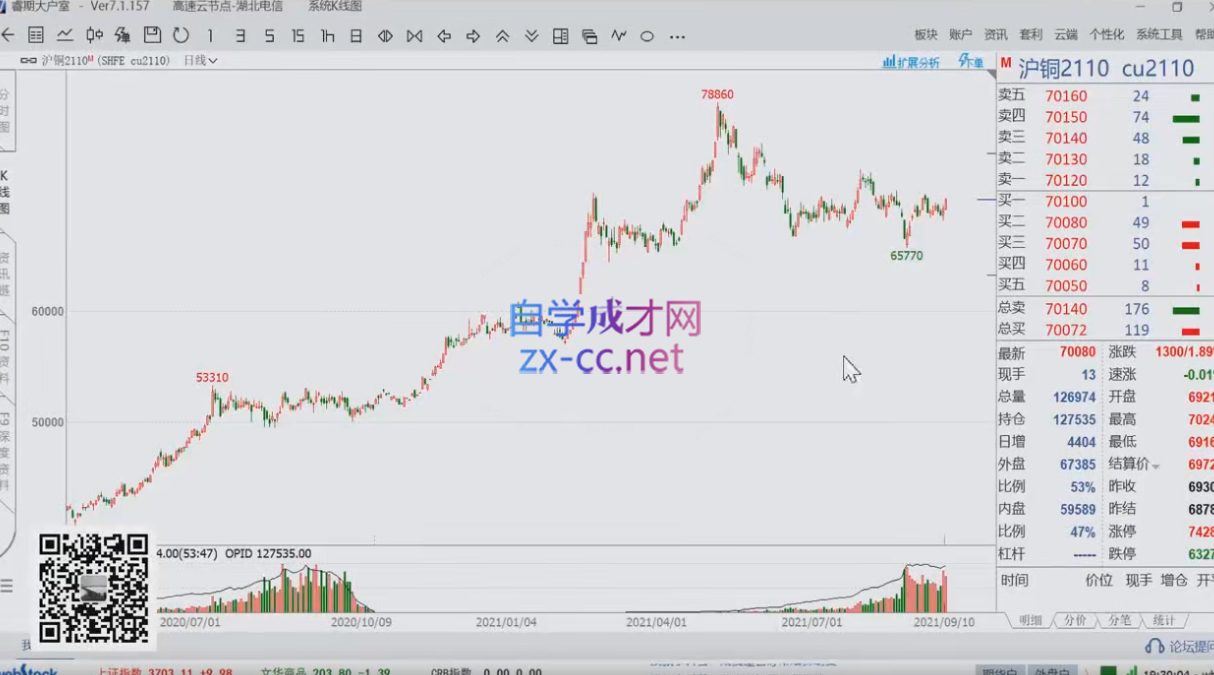This screenshot has height=675, width=1214.
Task: Switch to the 分价 tab
Action: (x=1075, y=621)
